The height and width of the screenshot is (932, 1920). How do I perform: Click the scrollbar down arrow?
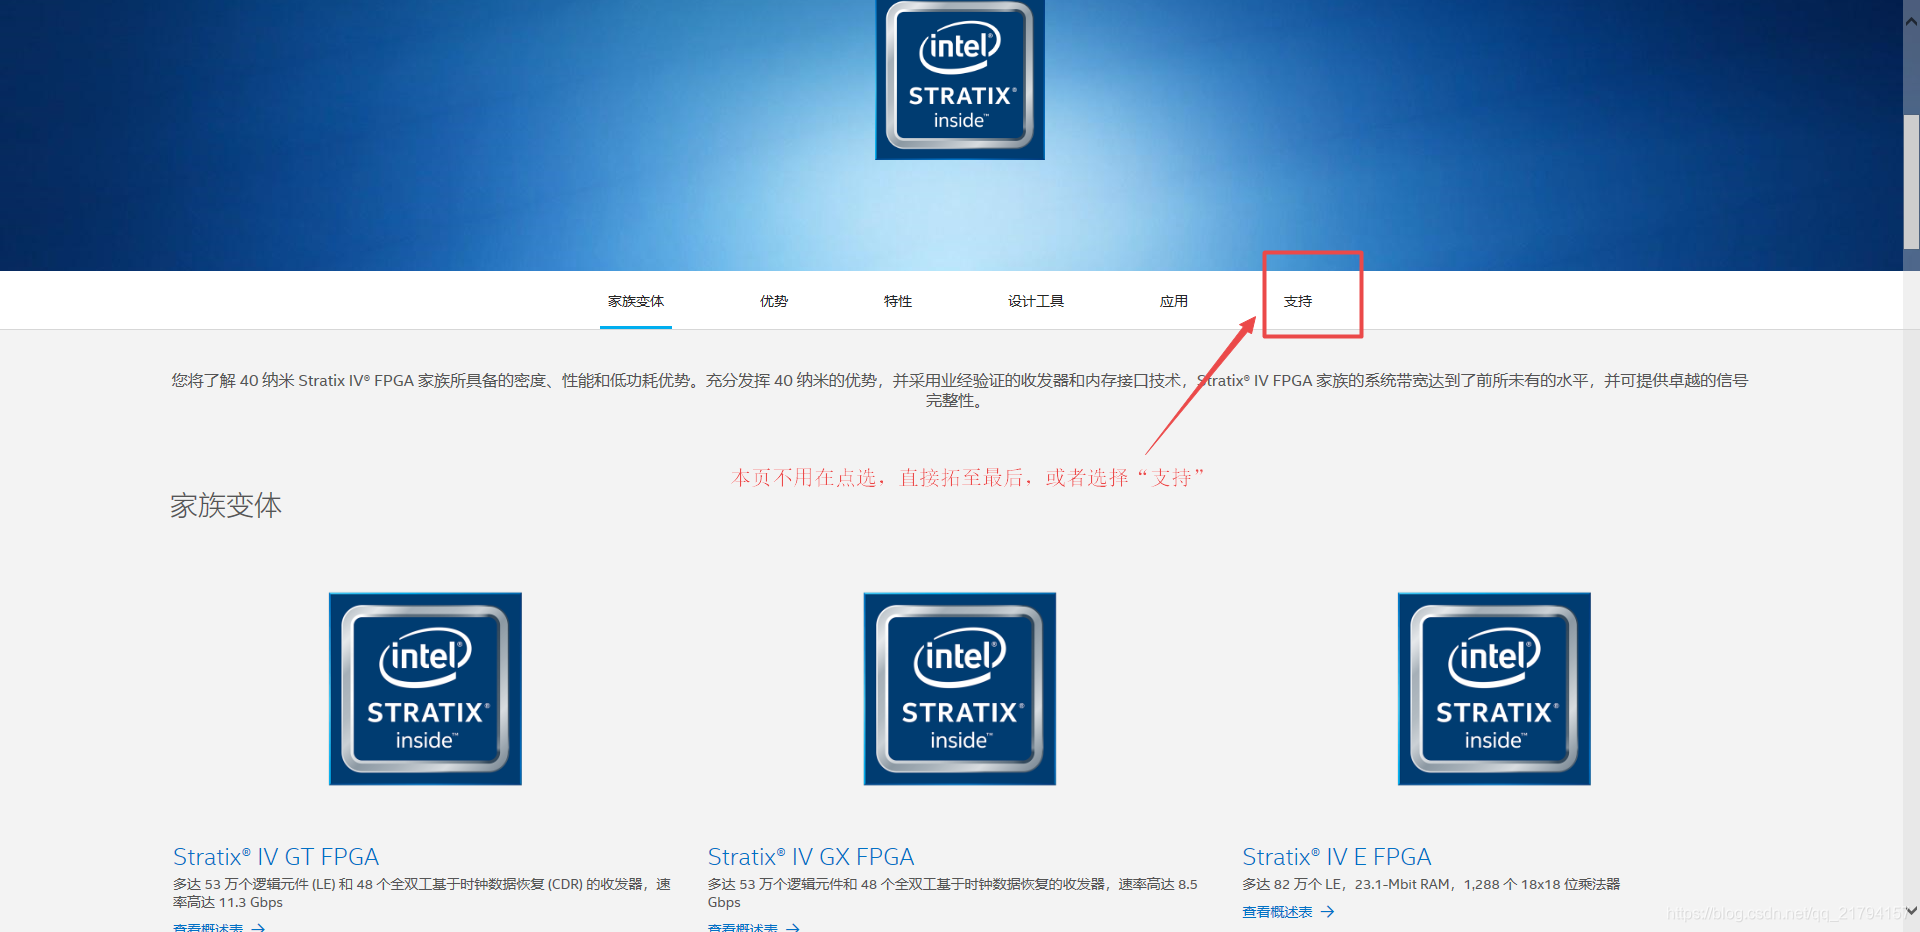(1911, 911)
